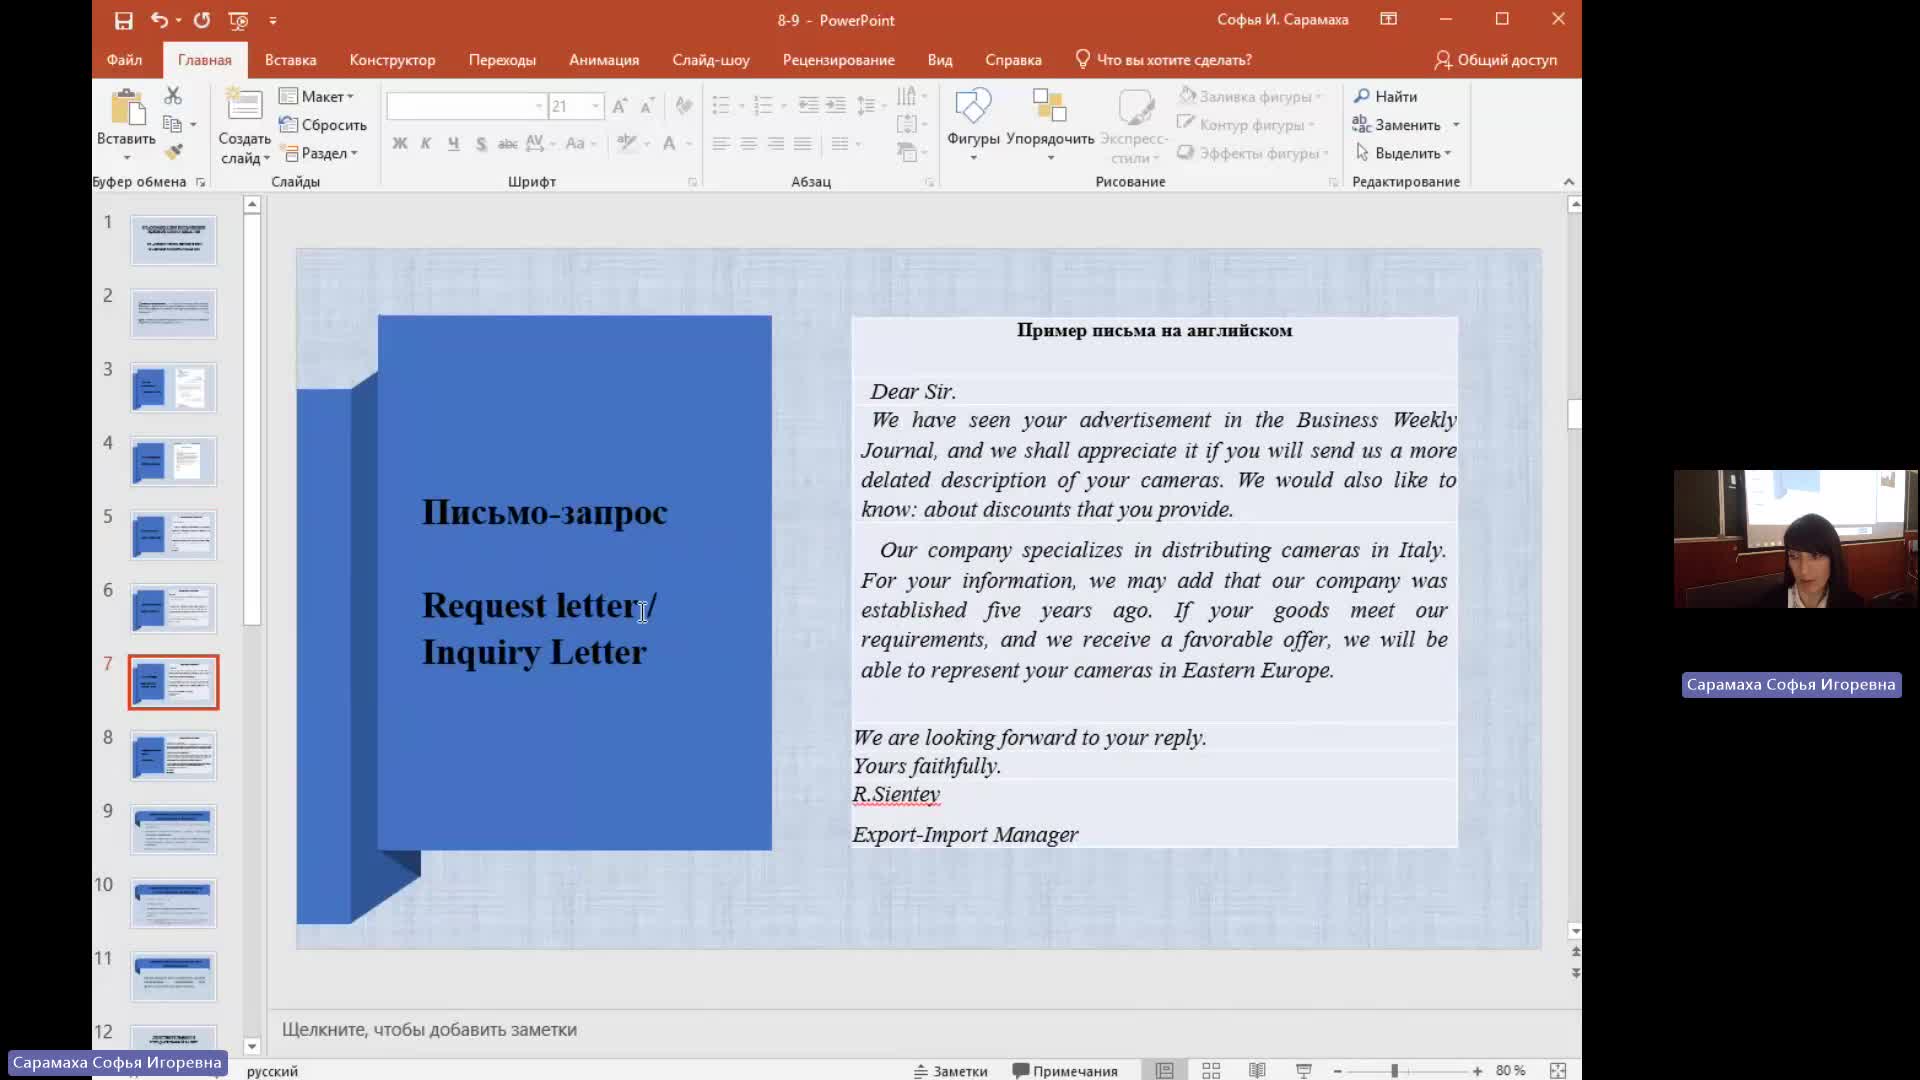Open the Выделить select dropdown
This screenshot has width=1920, height=1080.
1403,153
